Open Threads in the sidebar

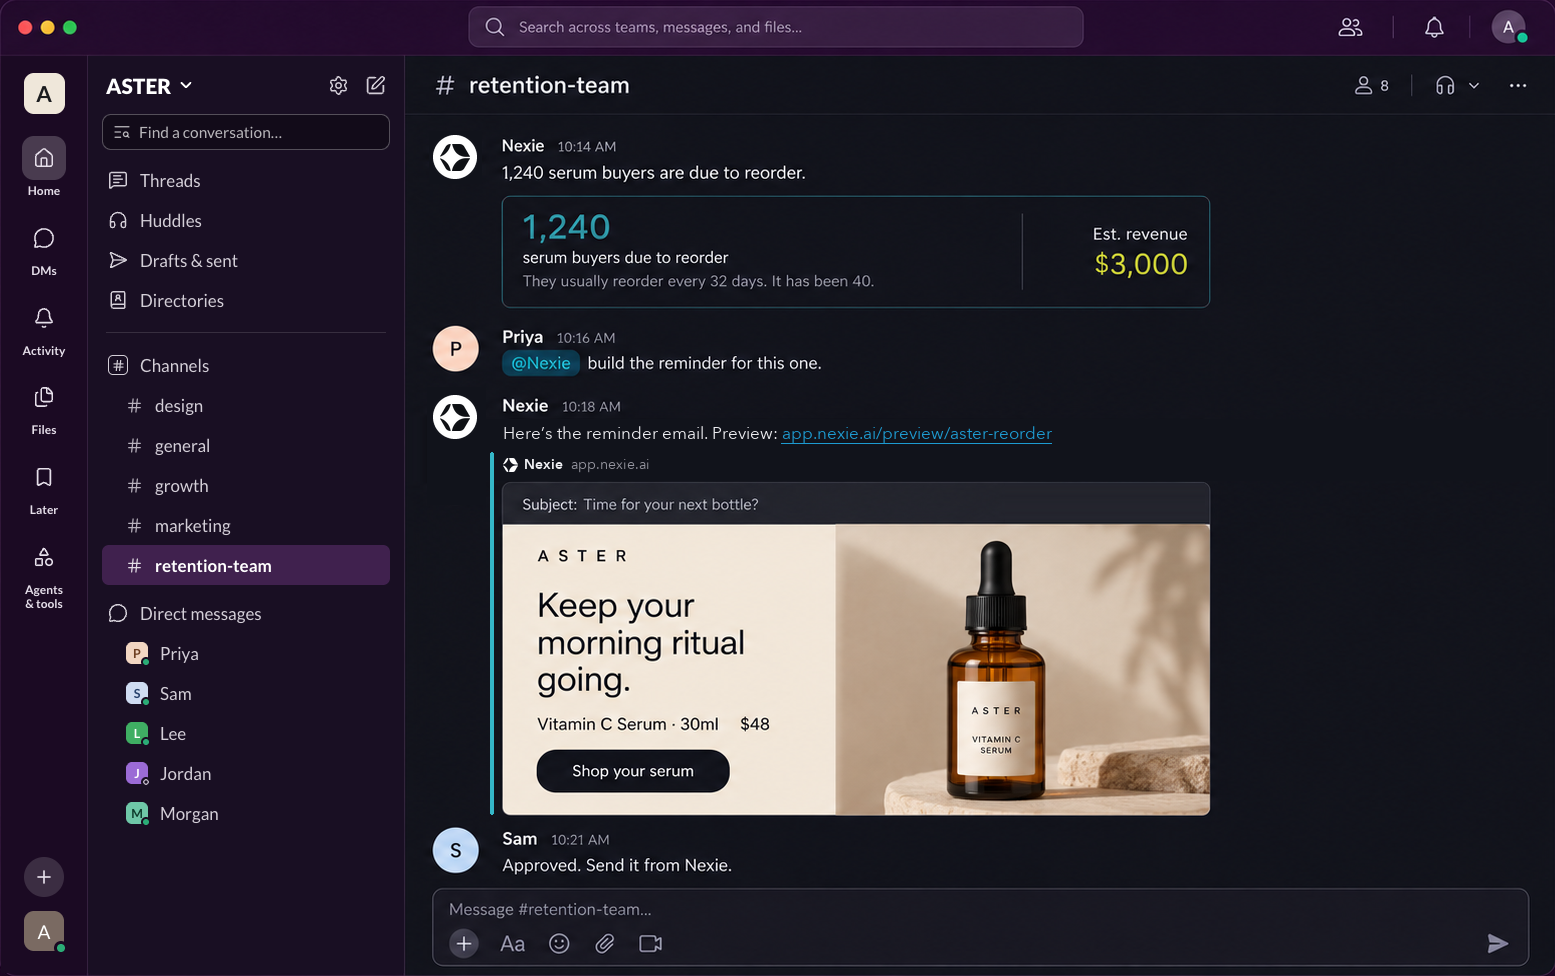click(246, 181)
